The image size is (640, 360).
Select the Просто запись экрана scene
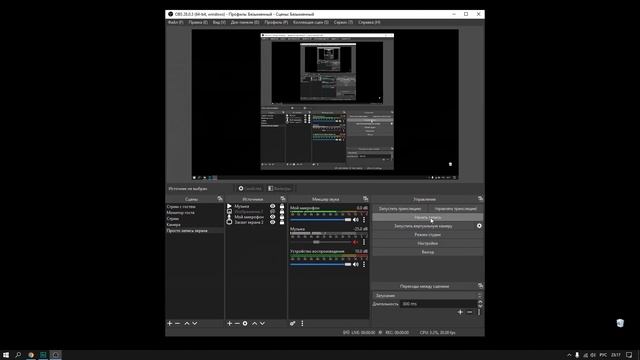coord(195,231)
